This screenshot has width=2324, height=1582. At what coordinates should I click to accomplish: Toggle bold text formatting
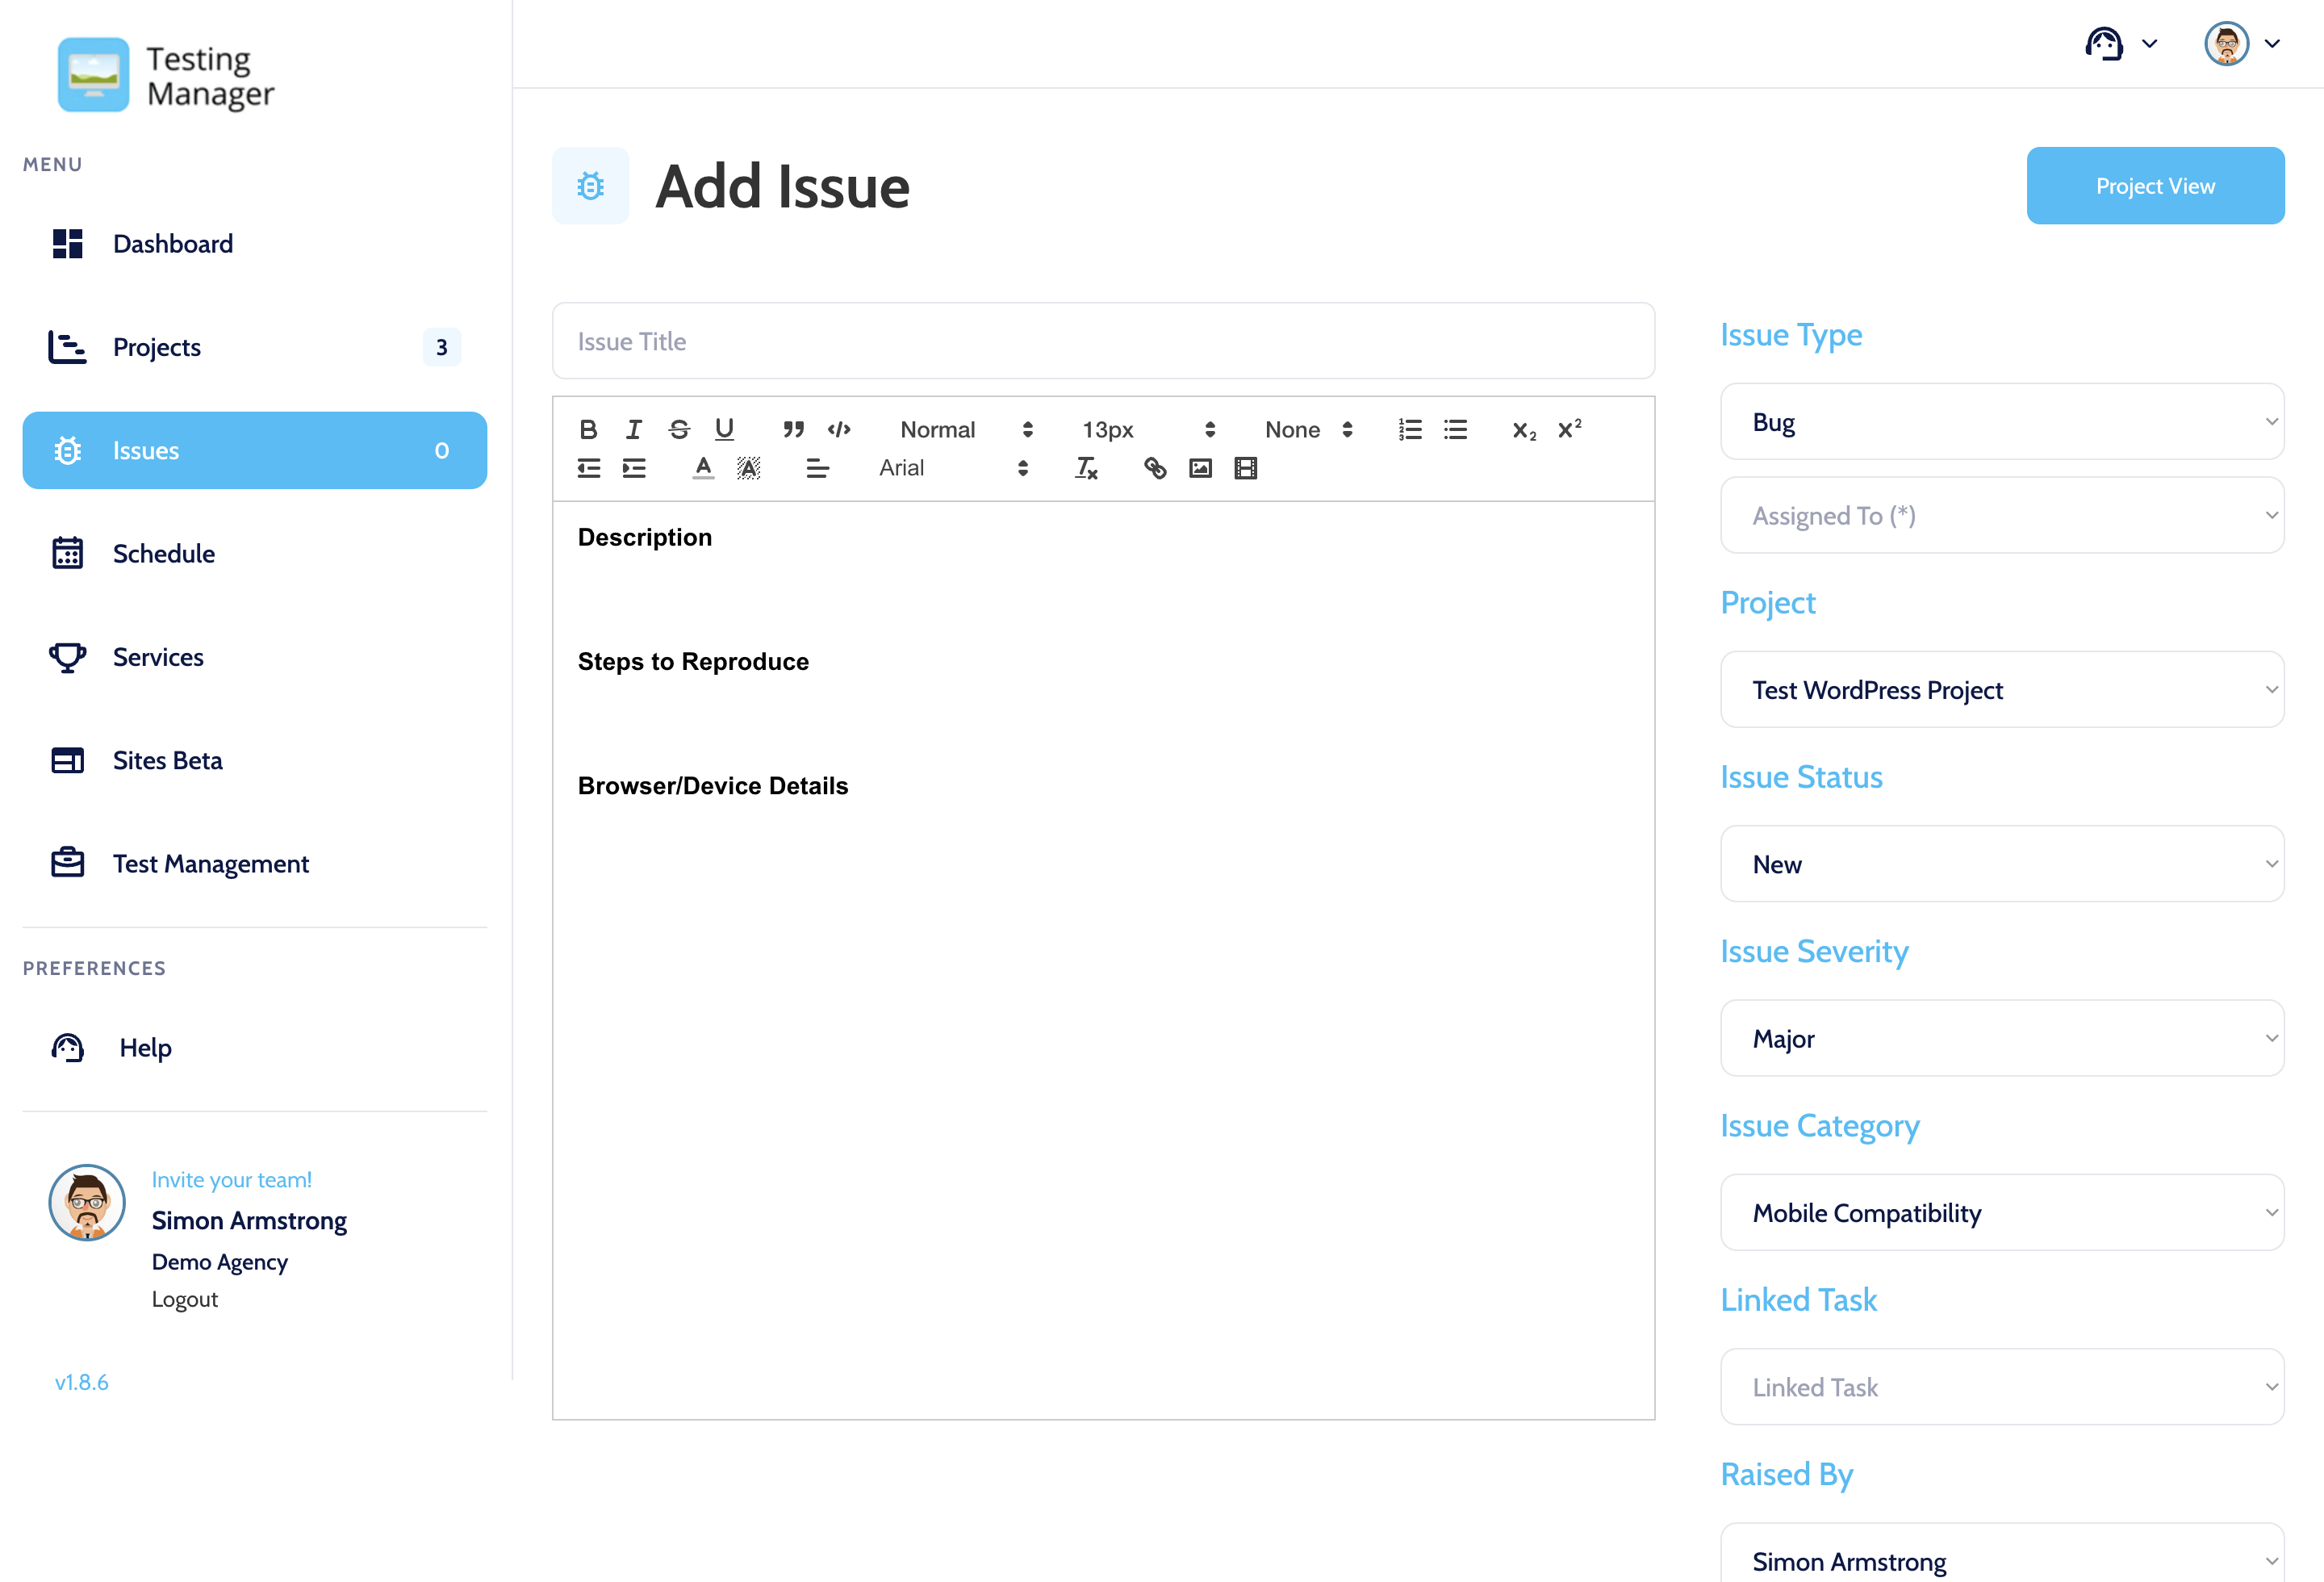589,429
